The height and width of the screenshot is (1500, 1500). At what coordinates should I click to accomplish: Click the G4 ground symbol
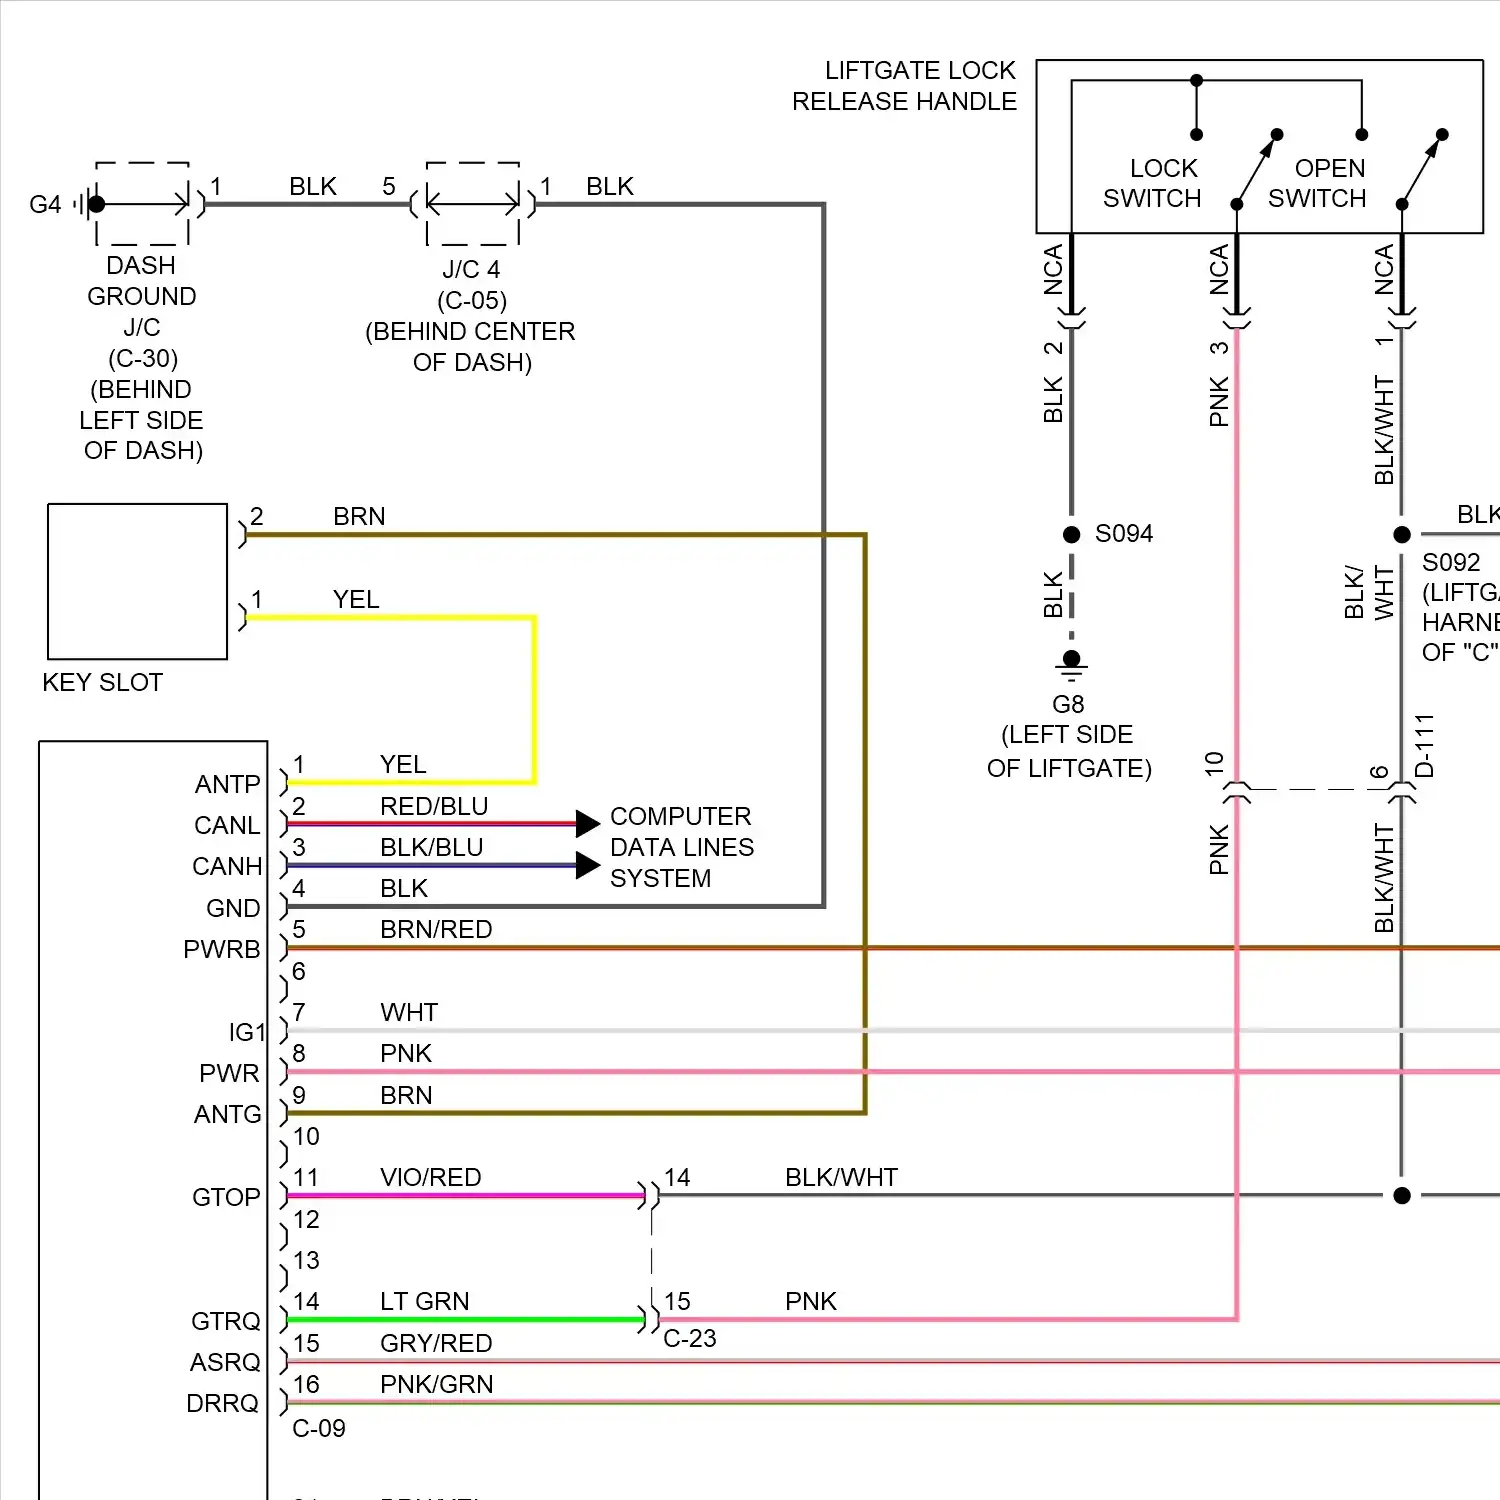tap(91, 204)
